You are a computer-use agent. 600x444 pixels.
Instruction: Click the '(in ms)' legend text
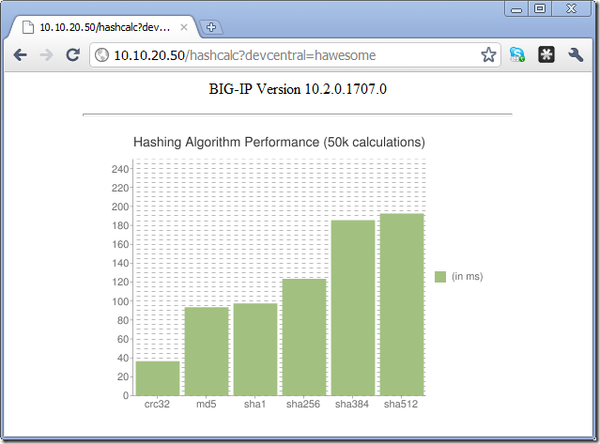point(467,276)
